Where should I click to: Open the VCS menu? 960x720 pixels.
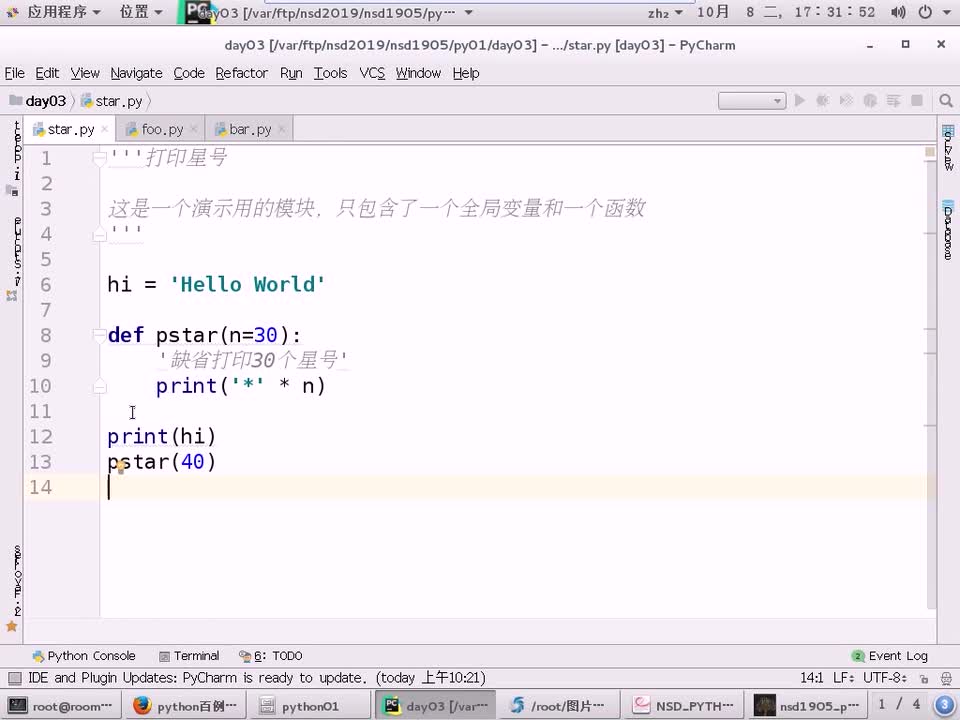[372, 73]
